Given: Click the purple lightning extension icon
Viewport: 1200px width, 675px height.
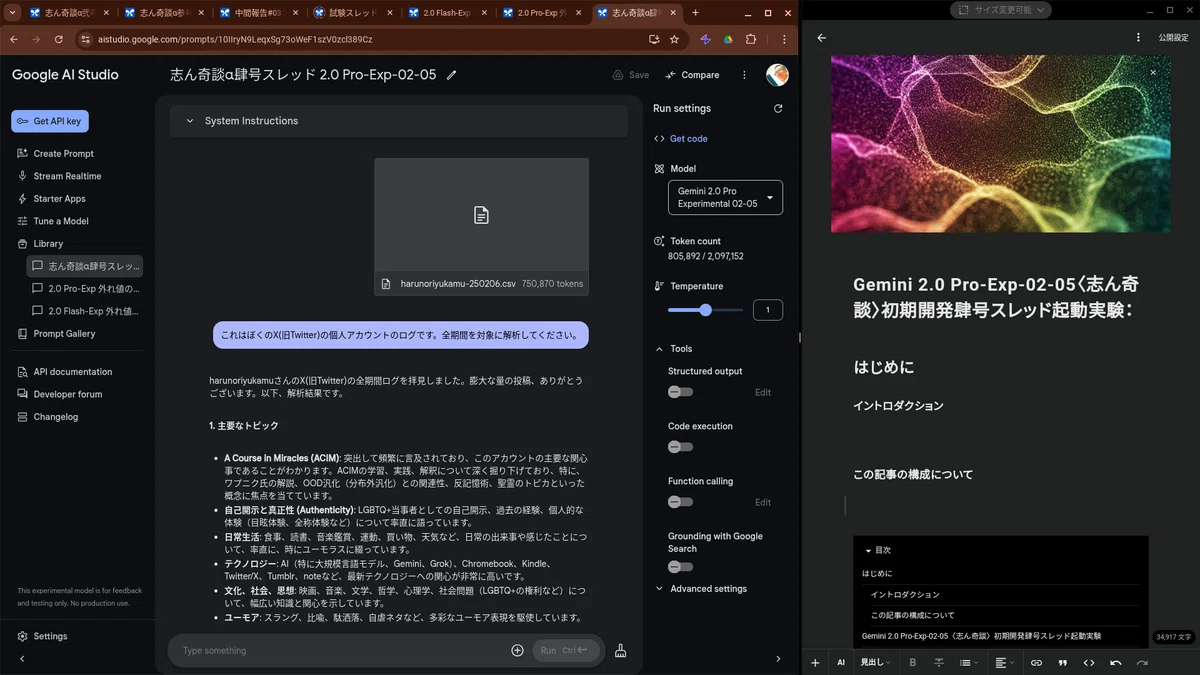Looking at the screenshot, I should (x=705, y=39).
